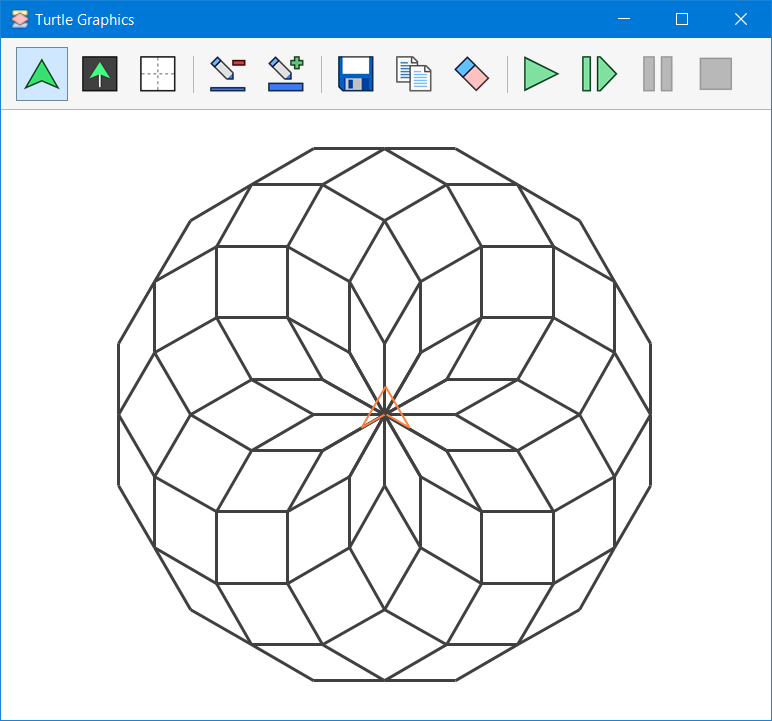The height and width of the screenshot is (721, 772).
Task: Decrease pen width with the minus pencil icon
Action: [x=227, y=74]
